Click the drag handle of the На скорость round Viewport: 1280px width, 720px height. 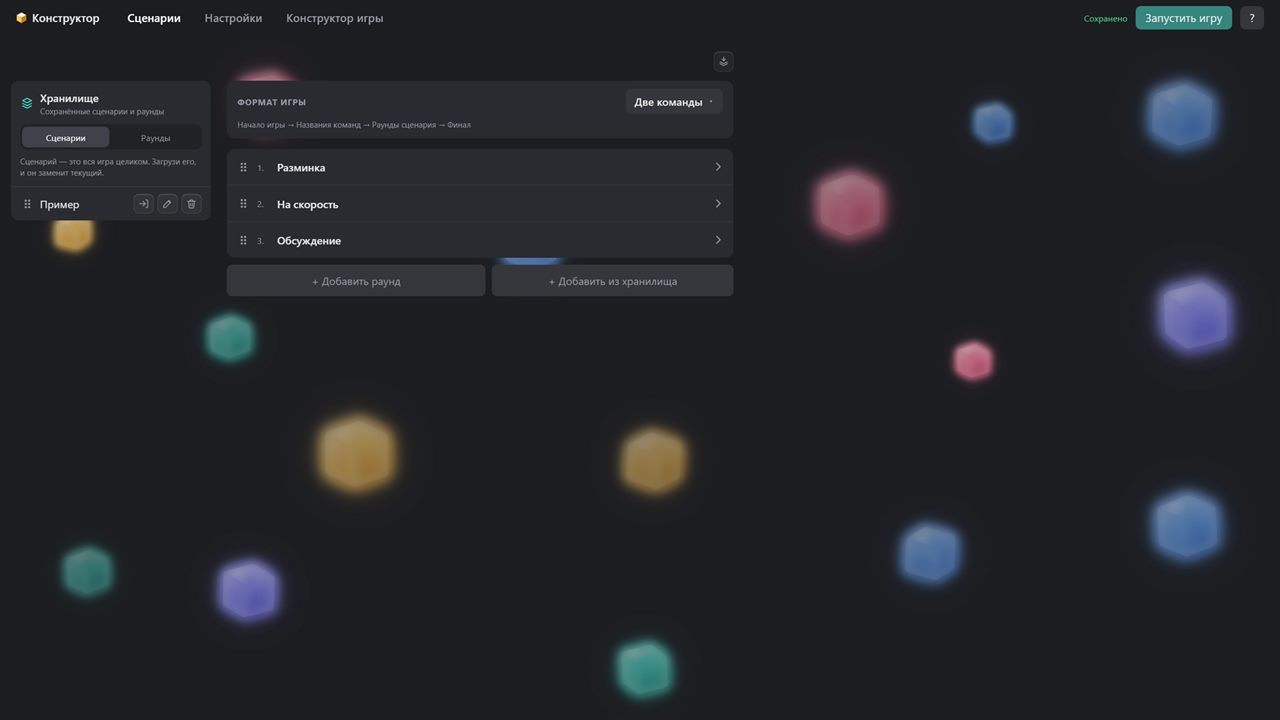pos(243,204)
